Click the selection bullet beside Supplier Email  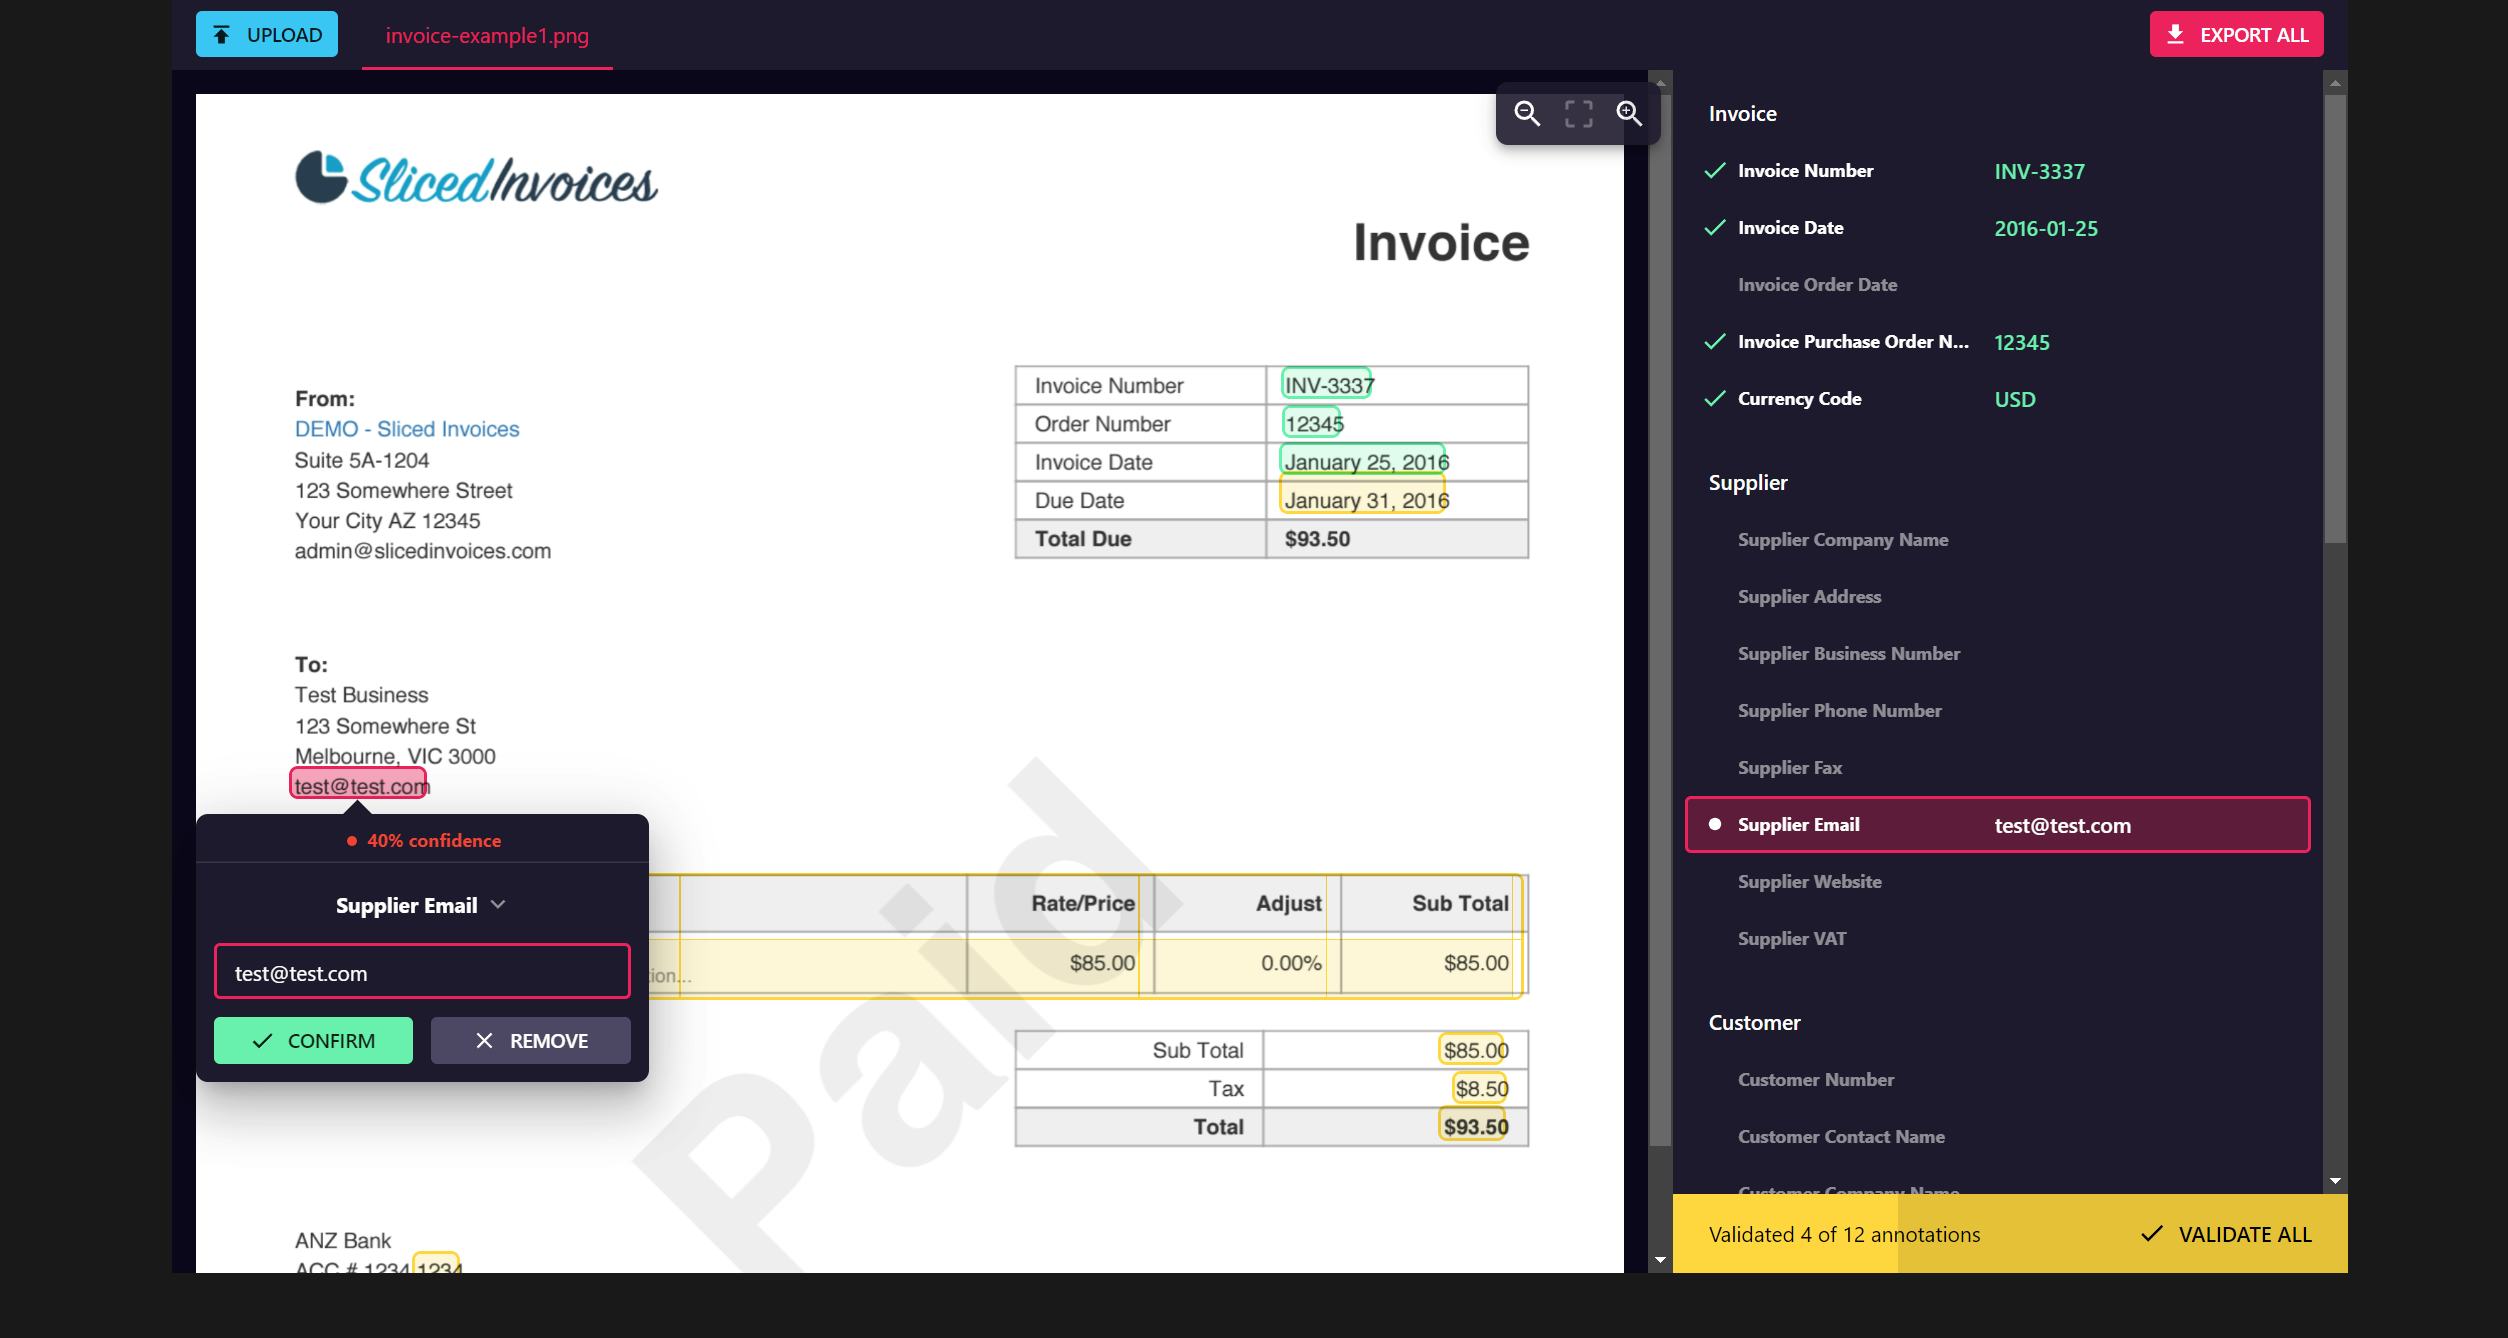1714,824
